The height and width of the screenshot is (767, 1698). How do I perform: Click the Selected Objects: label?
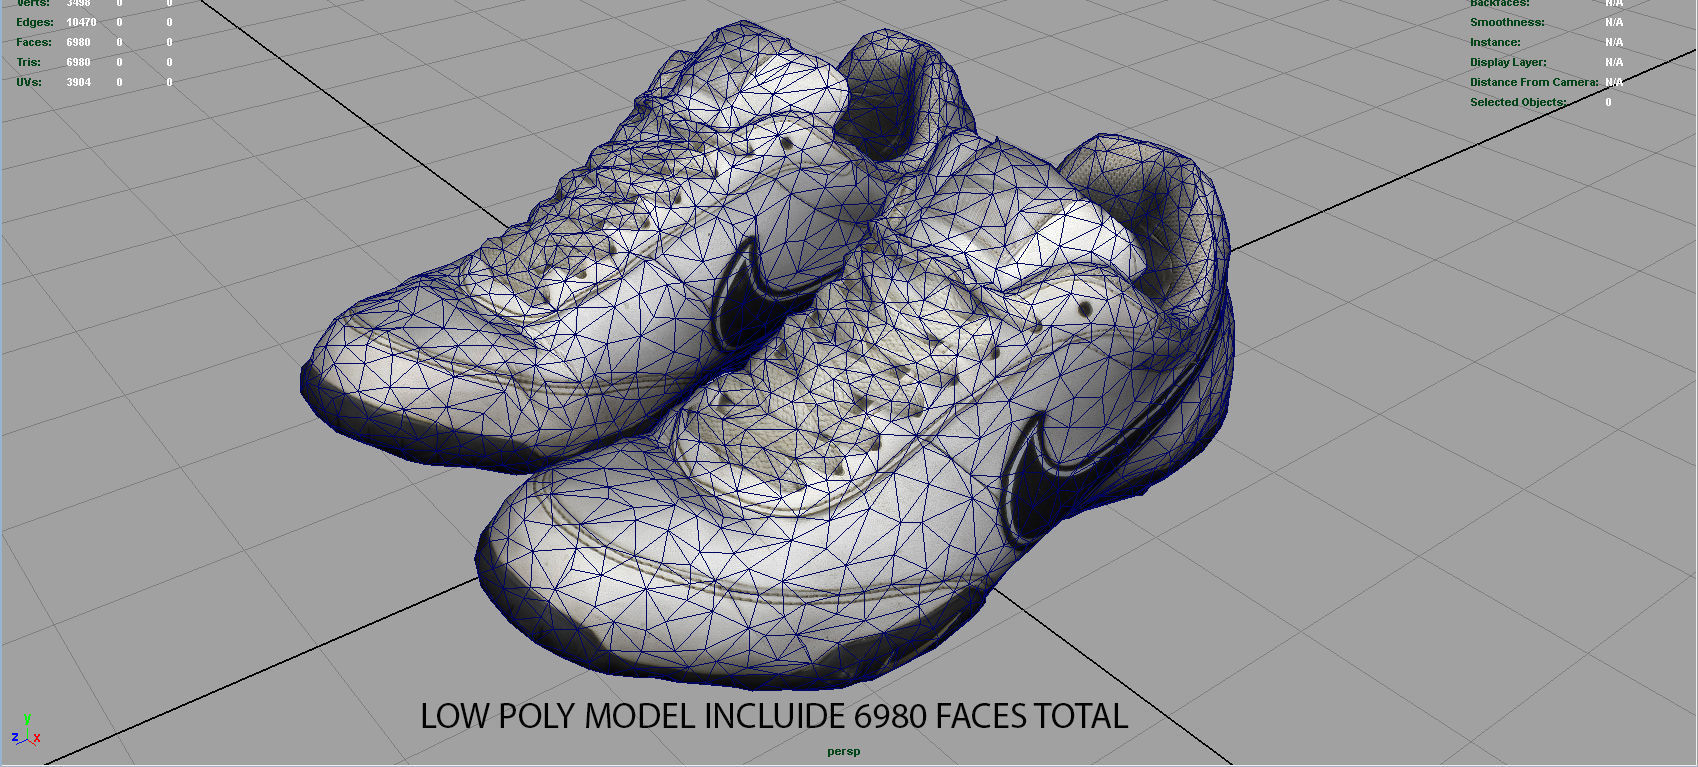point(1518,102)
